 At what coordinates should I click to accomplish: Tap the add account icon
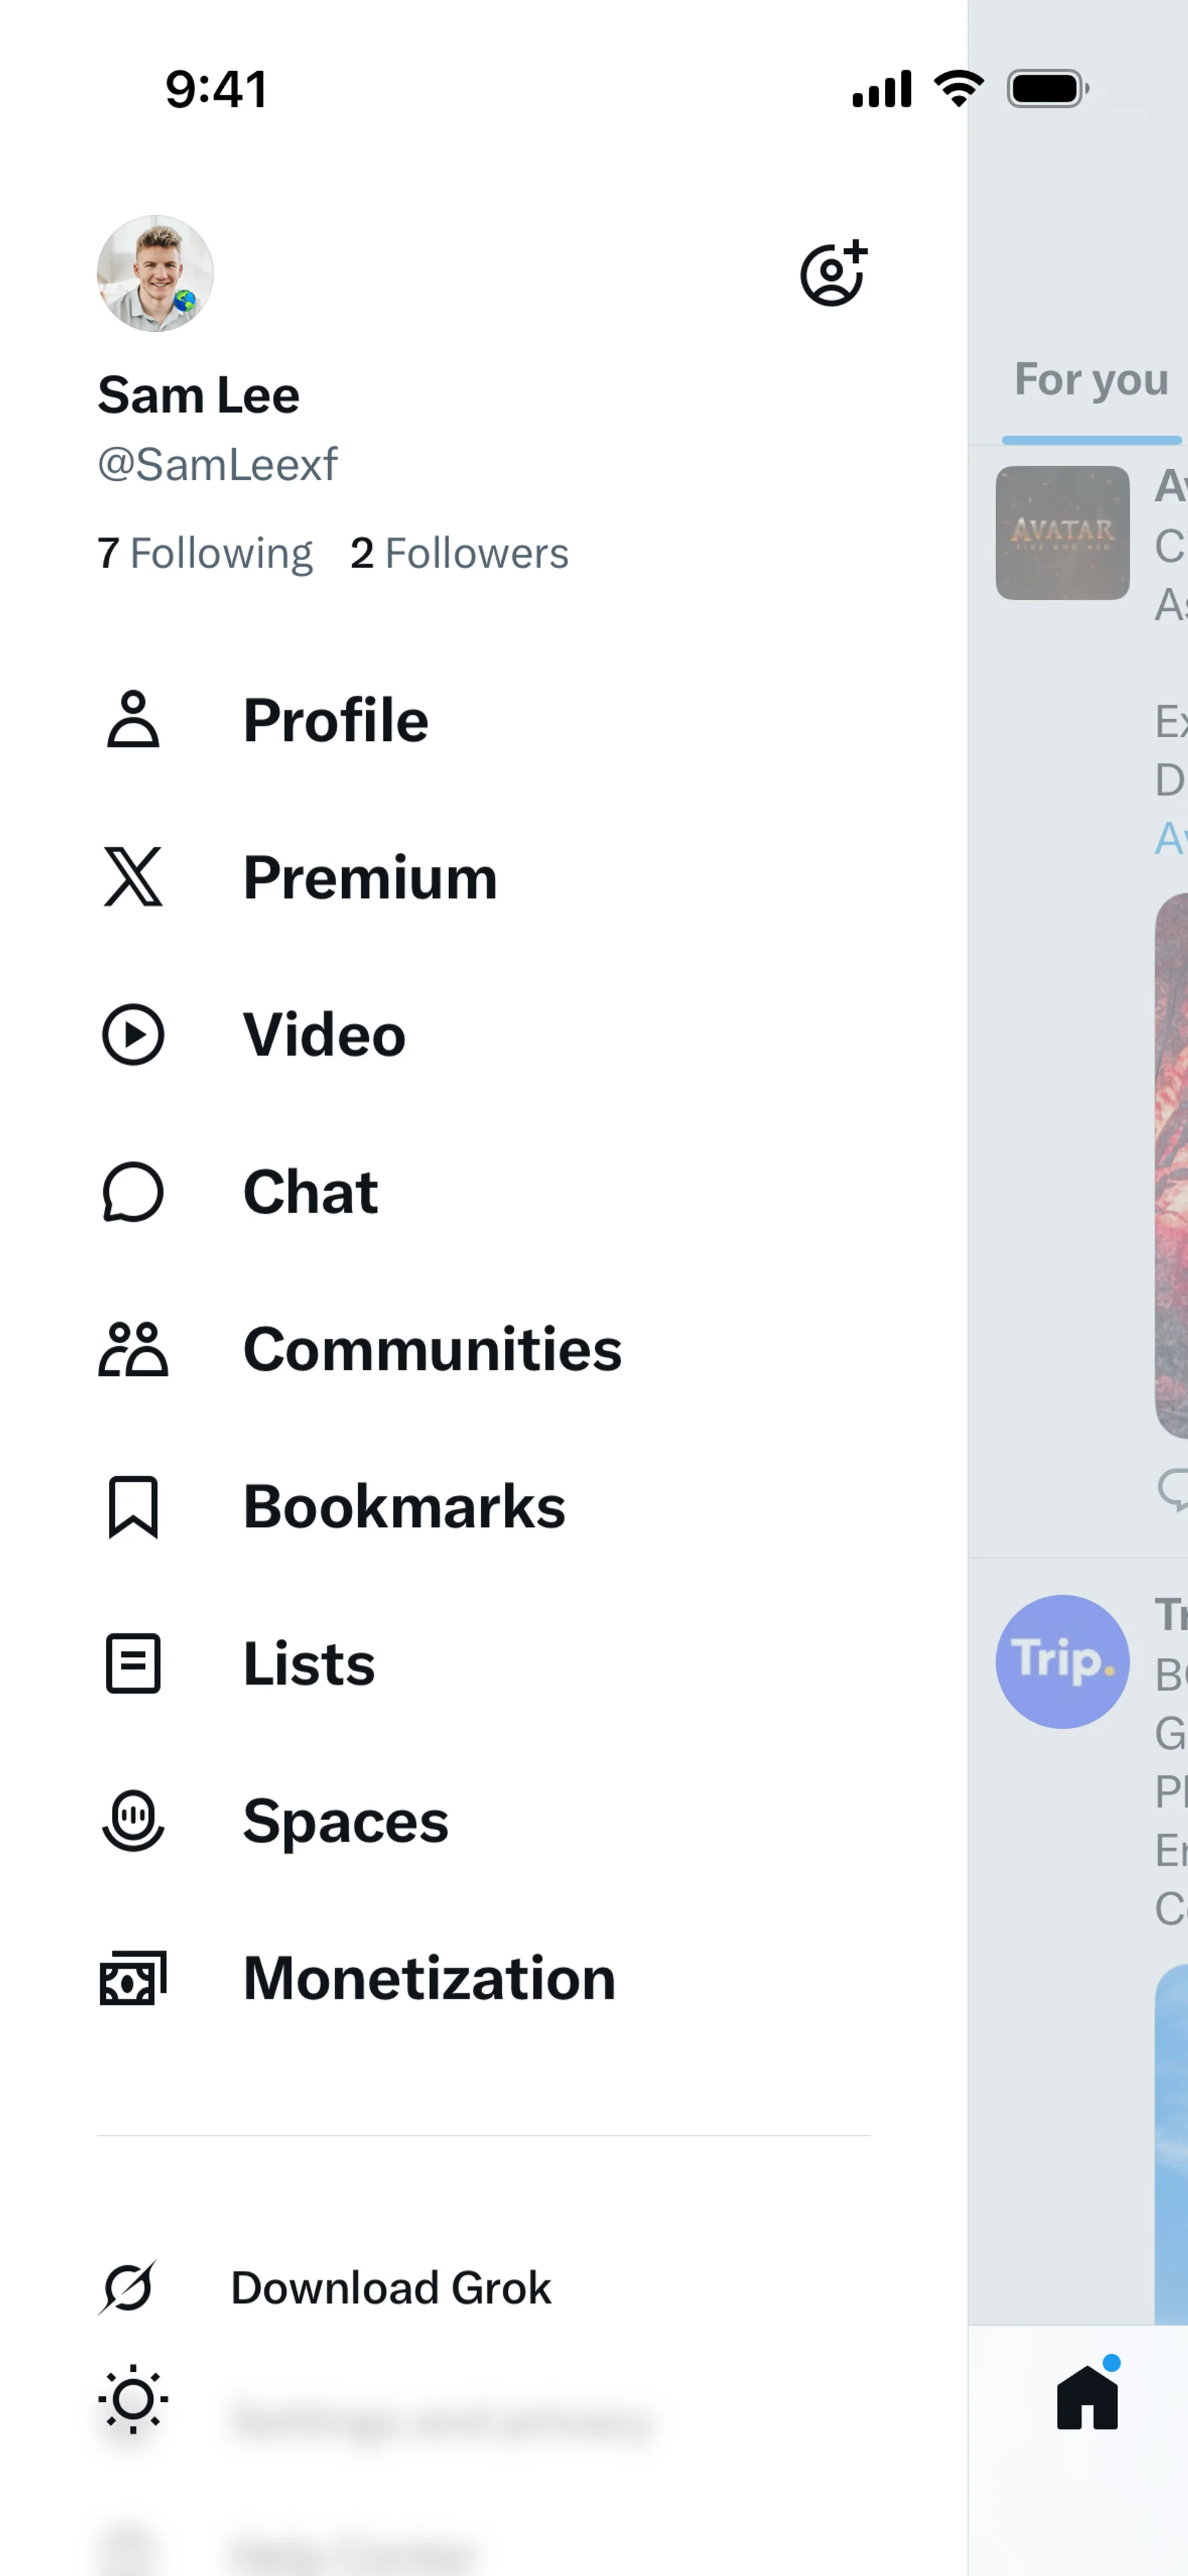(834, 273)
